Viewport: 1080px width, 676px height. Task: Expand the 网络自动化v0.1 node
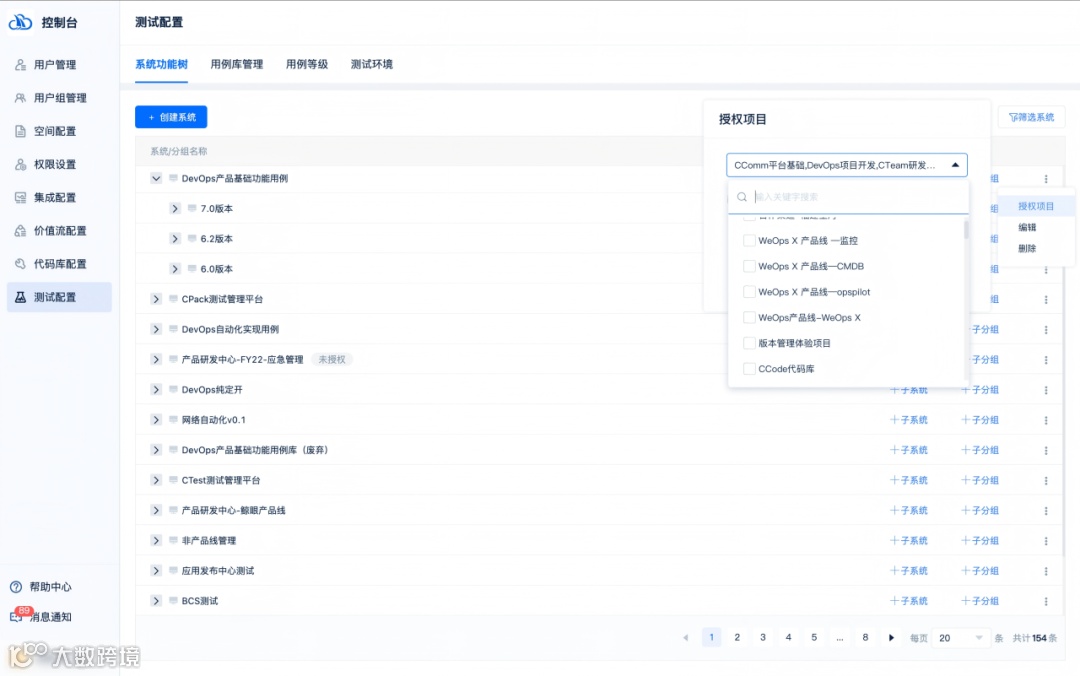(x=156, y=420)
